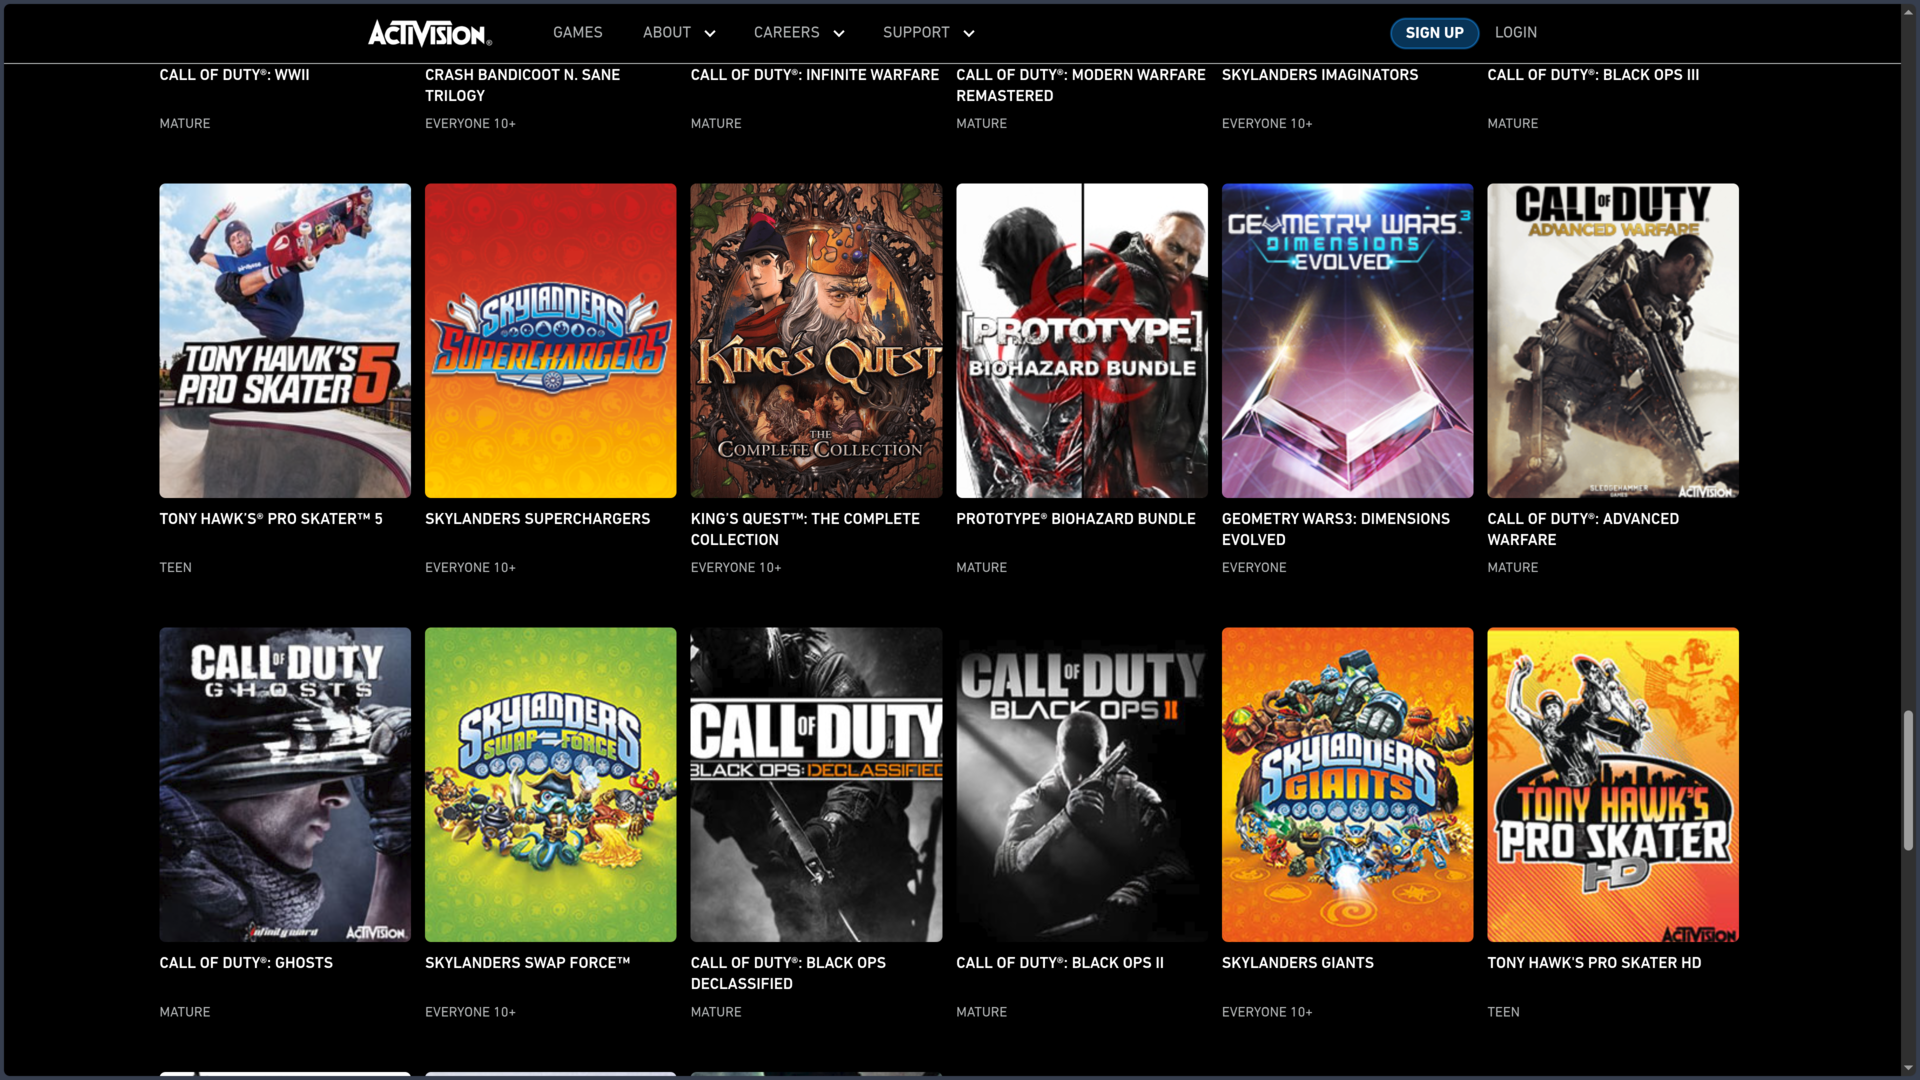
Task: Open Skylanders Giants cover art
Action: pos(1347,785)
